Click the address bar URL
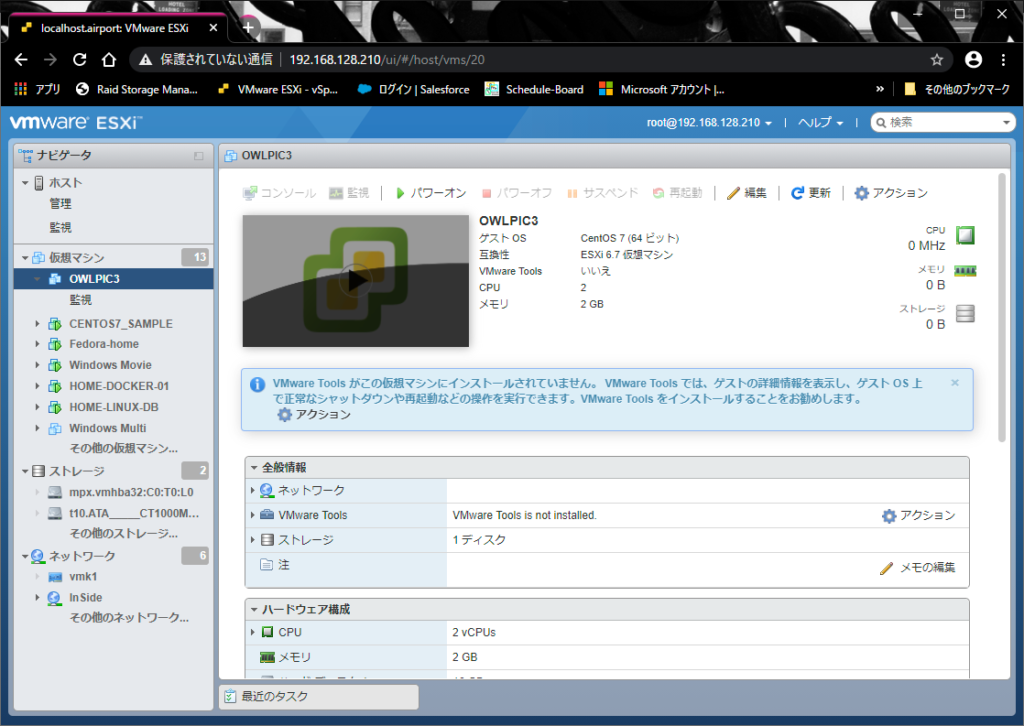The width and height of the screenshot is (1024, 726). pos(387,60)
